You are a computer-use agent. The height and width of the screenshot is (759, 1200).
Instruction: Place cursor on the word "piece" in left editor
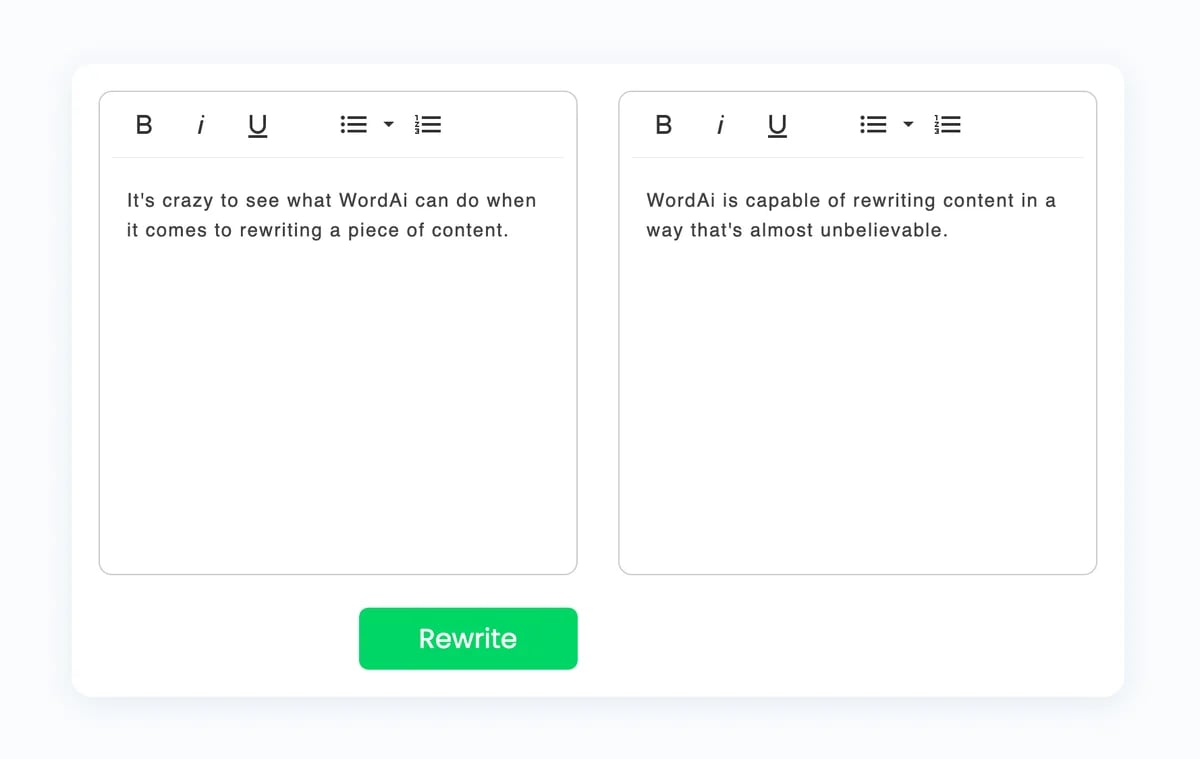click(373, 231)
